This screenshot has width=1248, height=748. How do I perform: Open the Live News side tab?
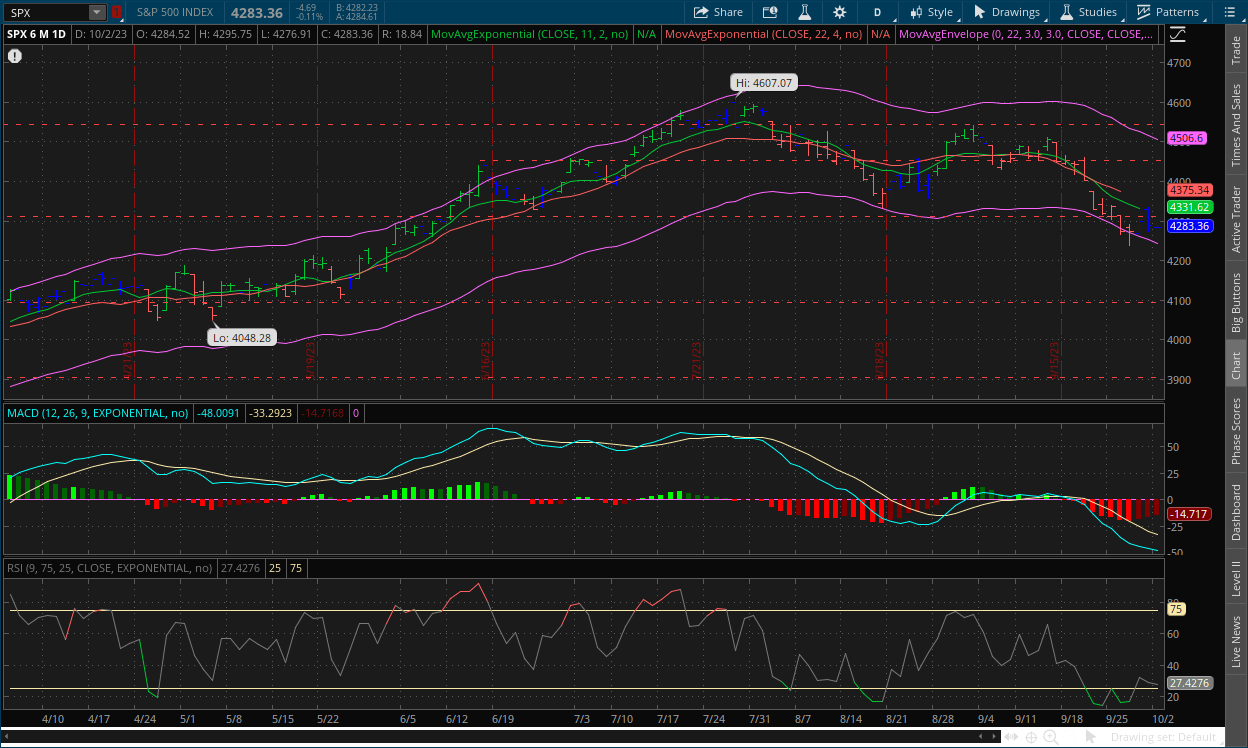coord(1236,641)
